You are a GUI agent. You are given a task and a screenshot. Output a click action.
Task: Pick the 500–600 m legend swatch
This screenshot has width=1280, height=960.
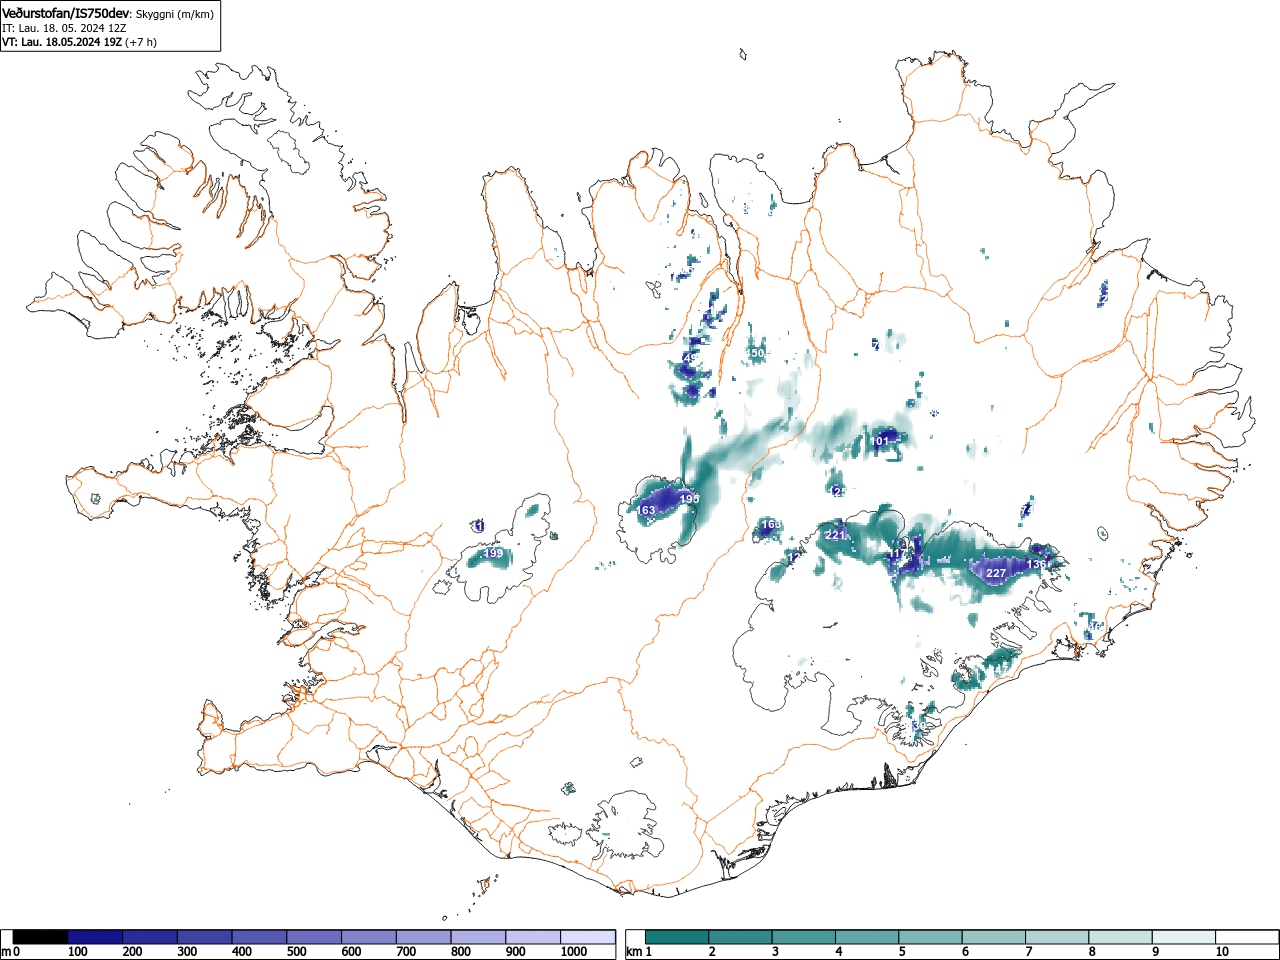[x=314, y=937]
